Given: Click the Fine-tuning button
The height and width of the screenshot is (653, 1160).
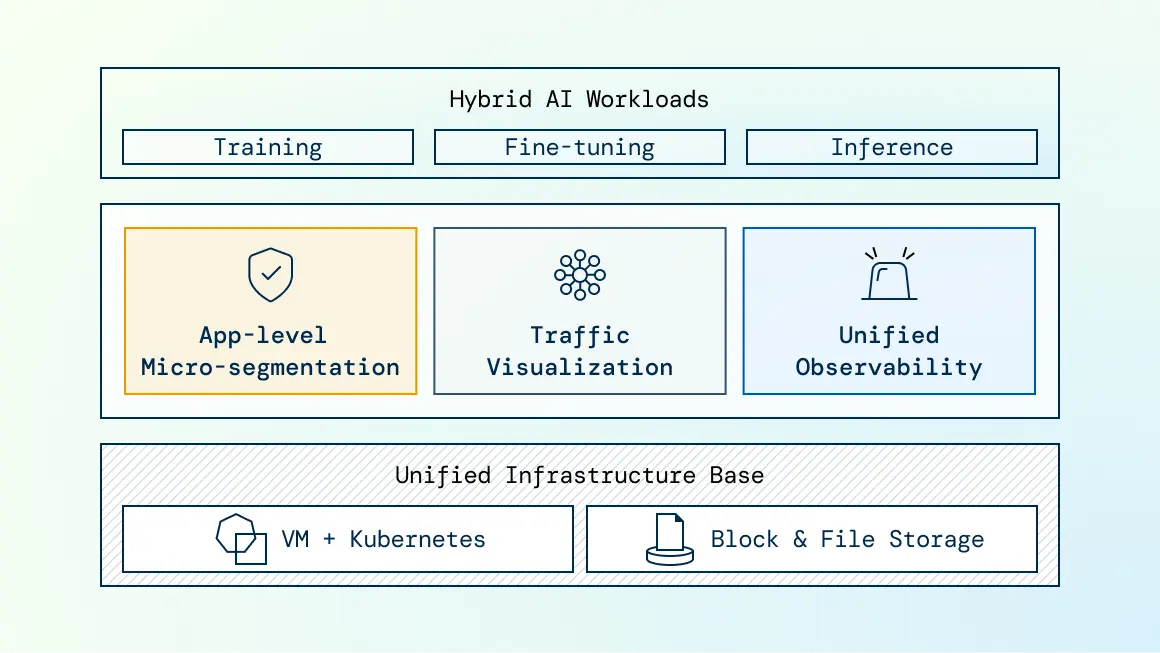Looking at the screenshot, I should click(x=579, y=147).
